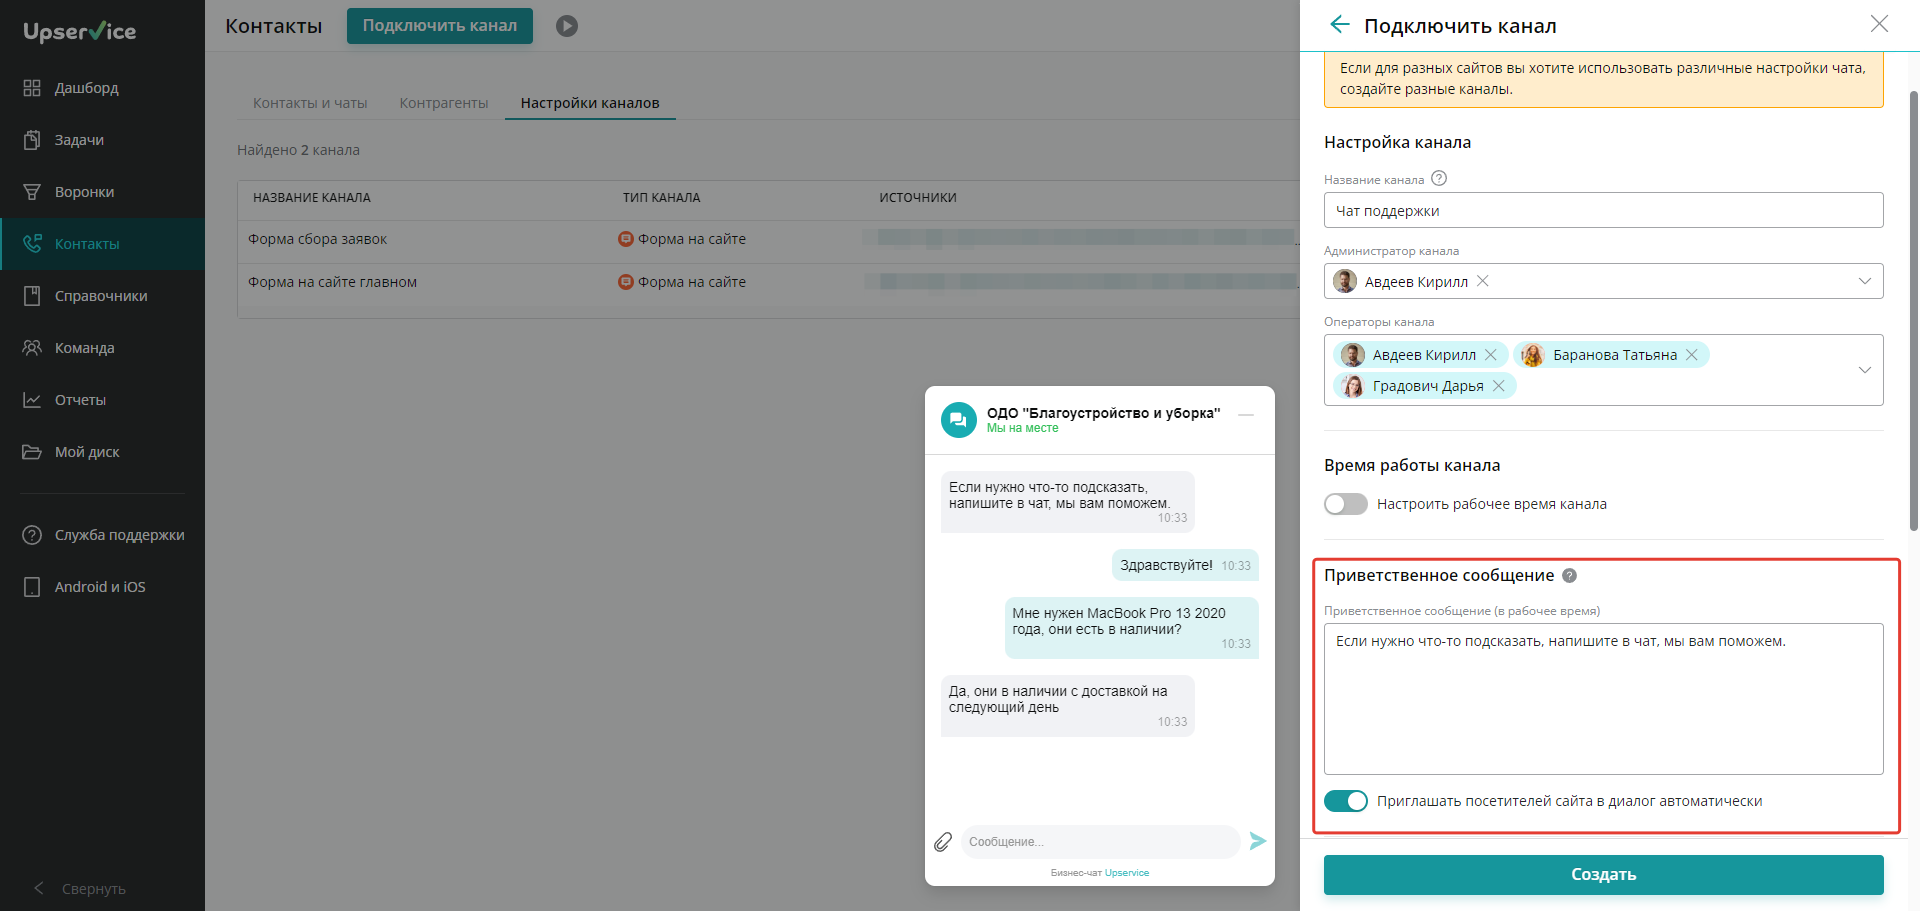Click the help icon beside Приветственное сообщение heading

pyautogui.click(x=1570, y=575)
